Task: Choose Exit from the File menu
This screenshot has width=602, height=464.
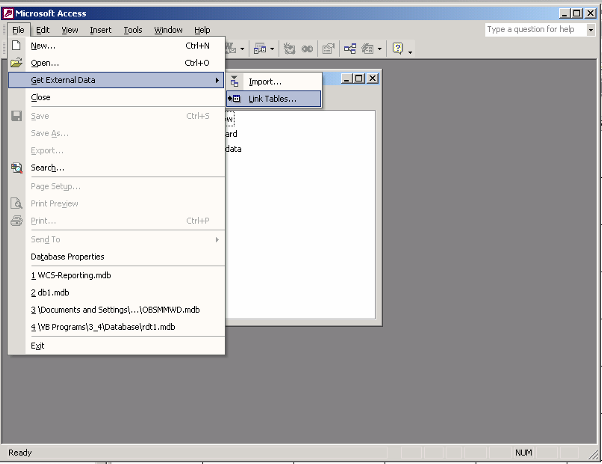Action: click(116, 346)
